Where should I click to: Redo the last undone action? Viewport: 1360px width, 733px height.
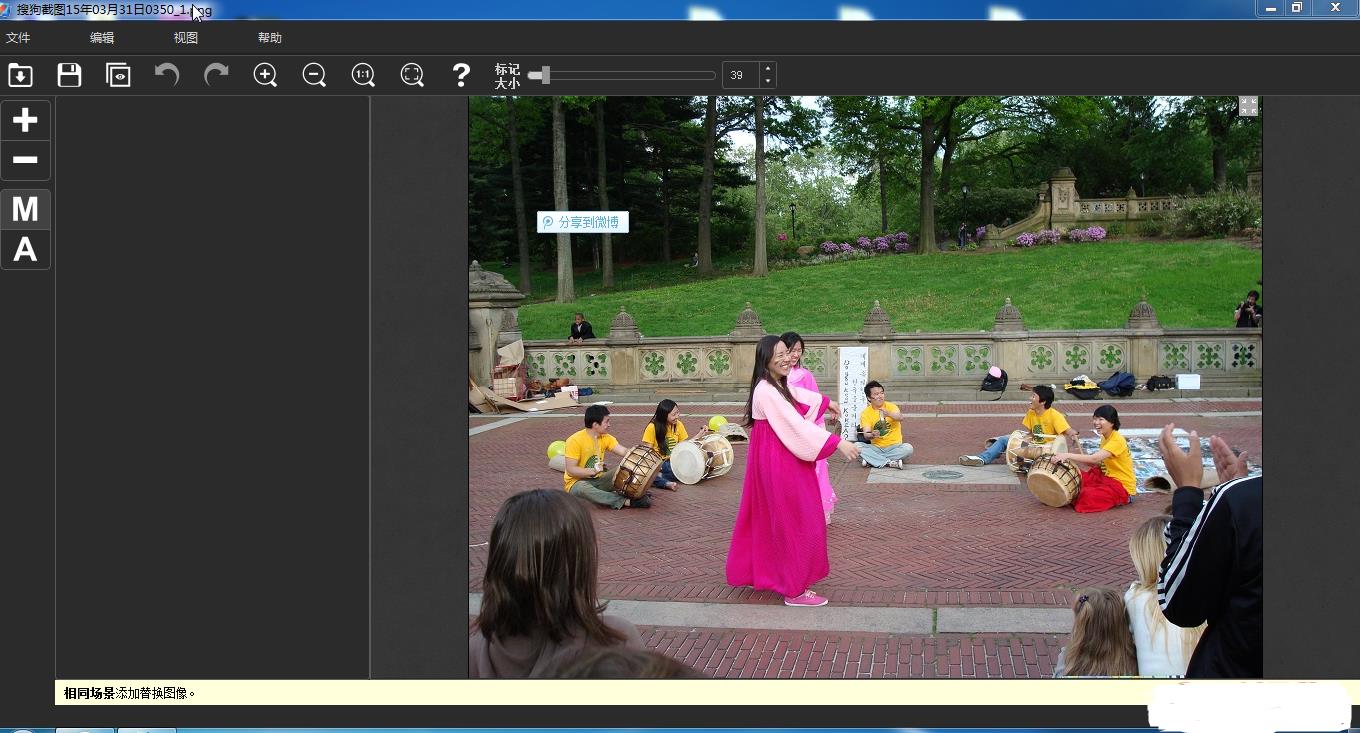click(x=216, y=75)
